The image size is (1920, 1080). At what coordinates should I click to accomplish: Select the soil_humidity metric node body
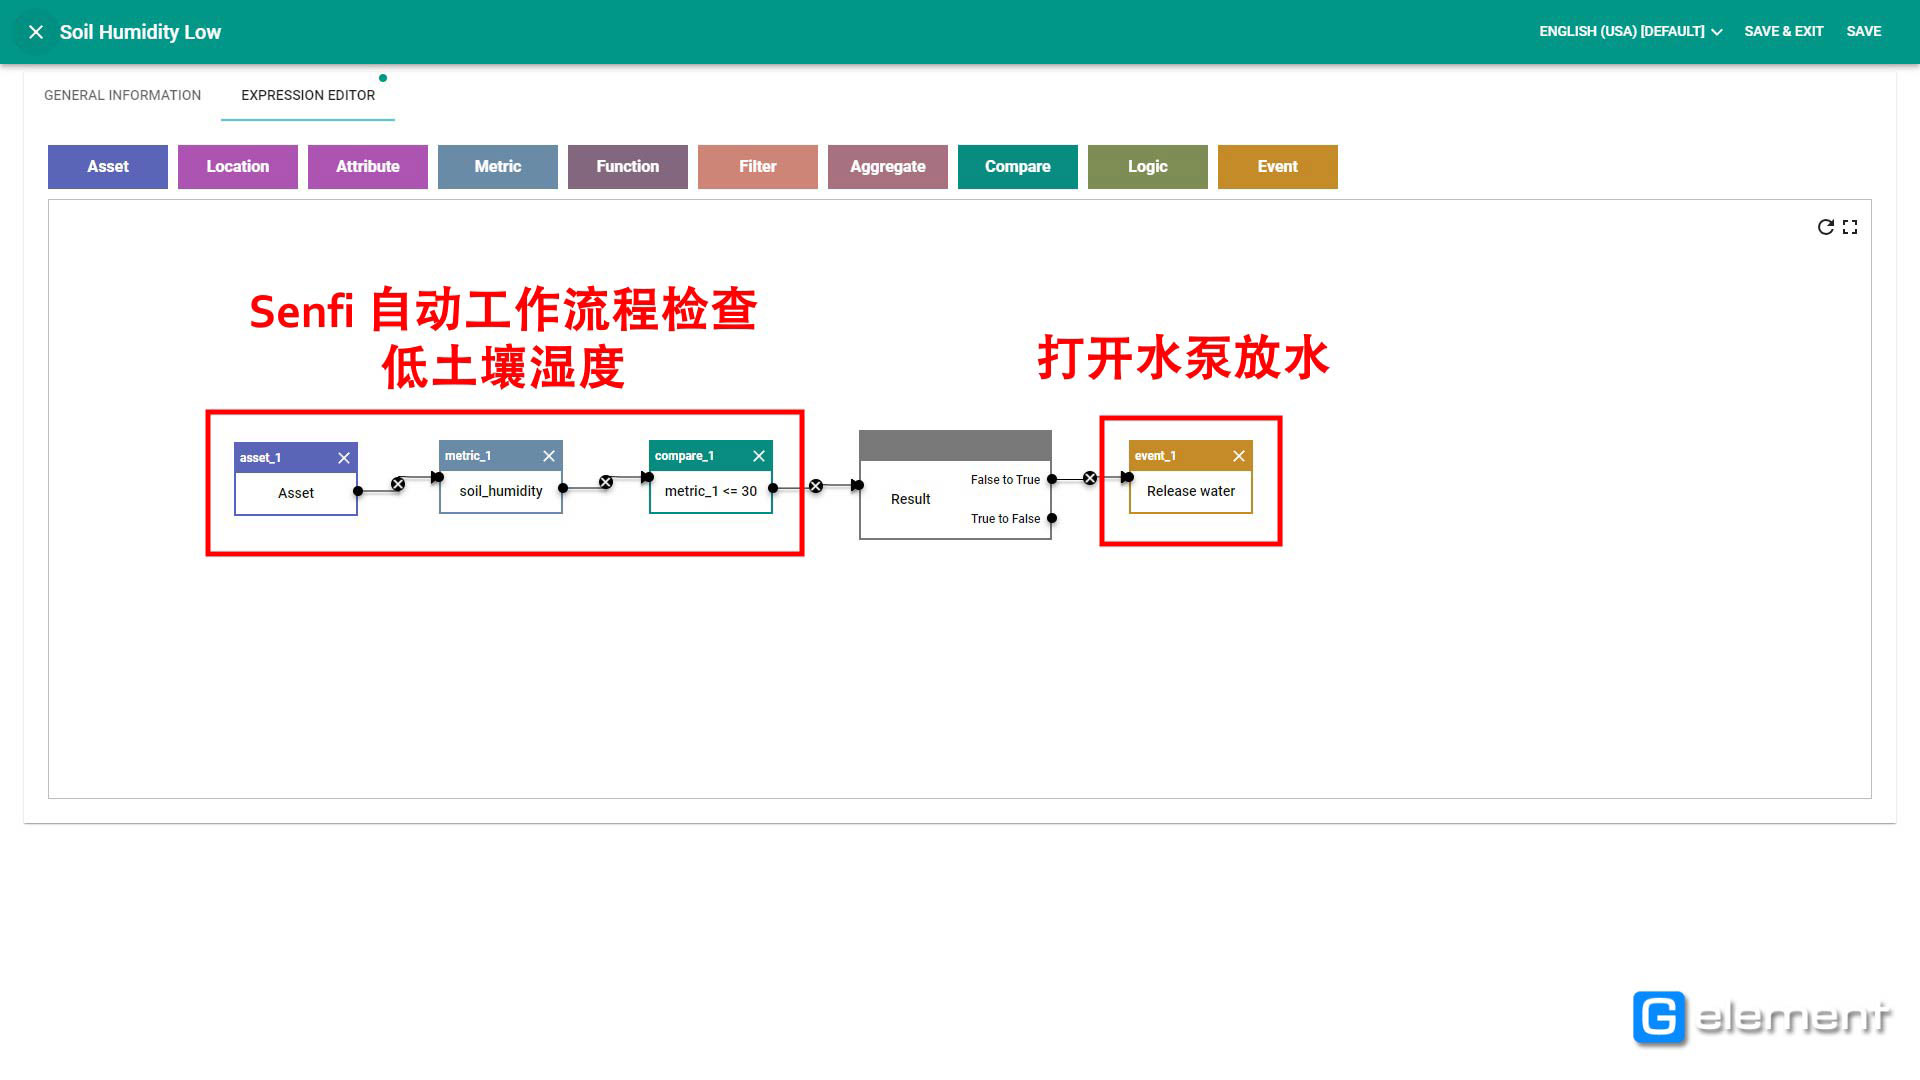501,491
